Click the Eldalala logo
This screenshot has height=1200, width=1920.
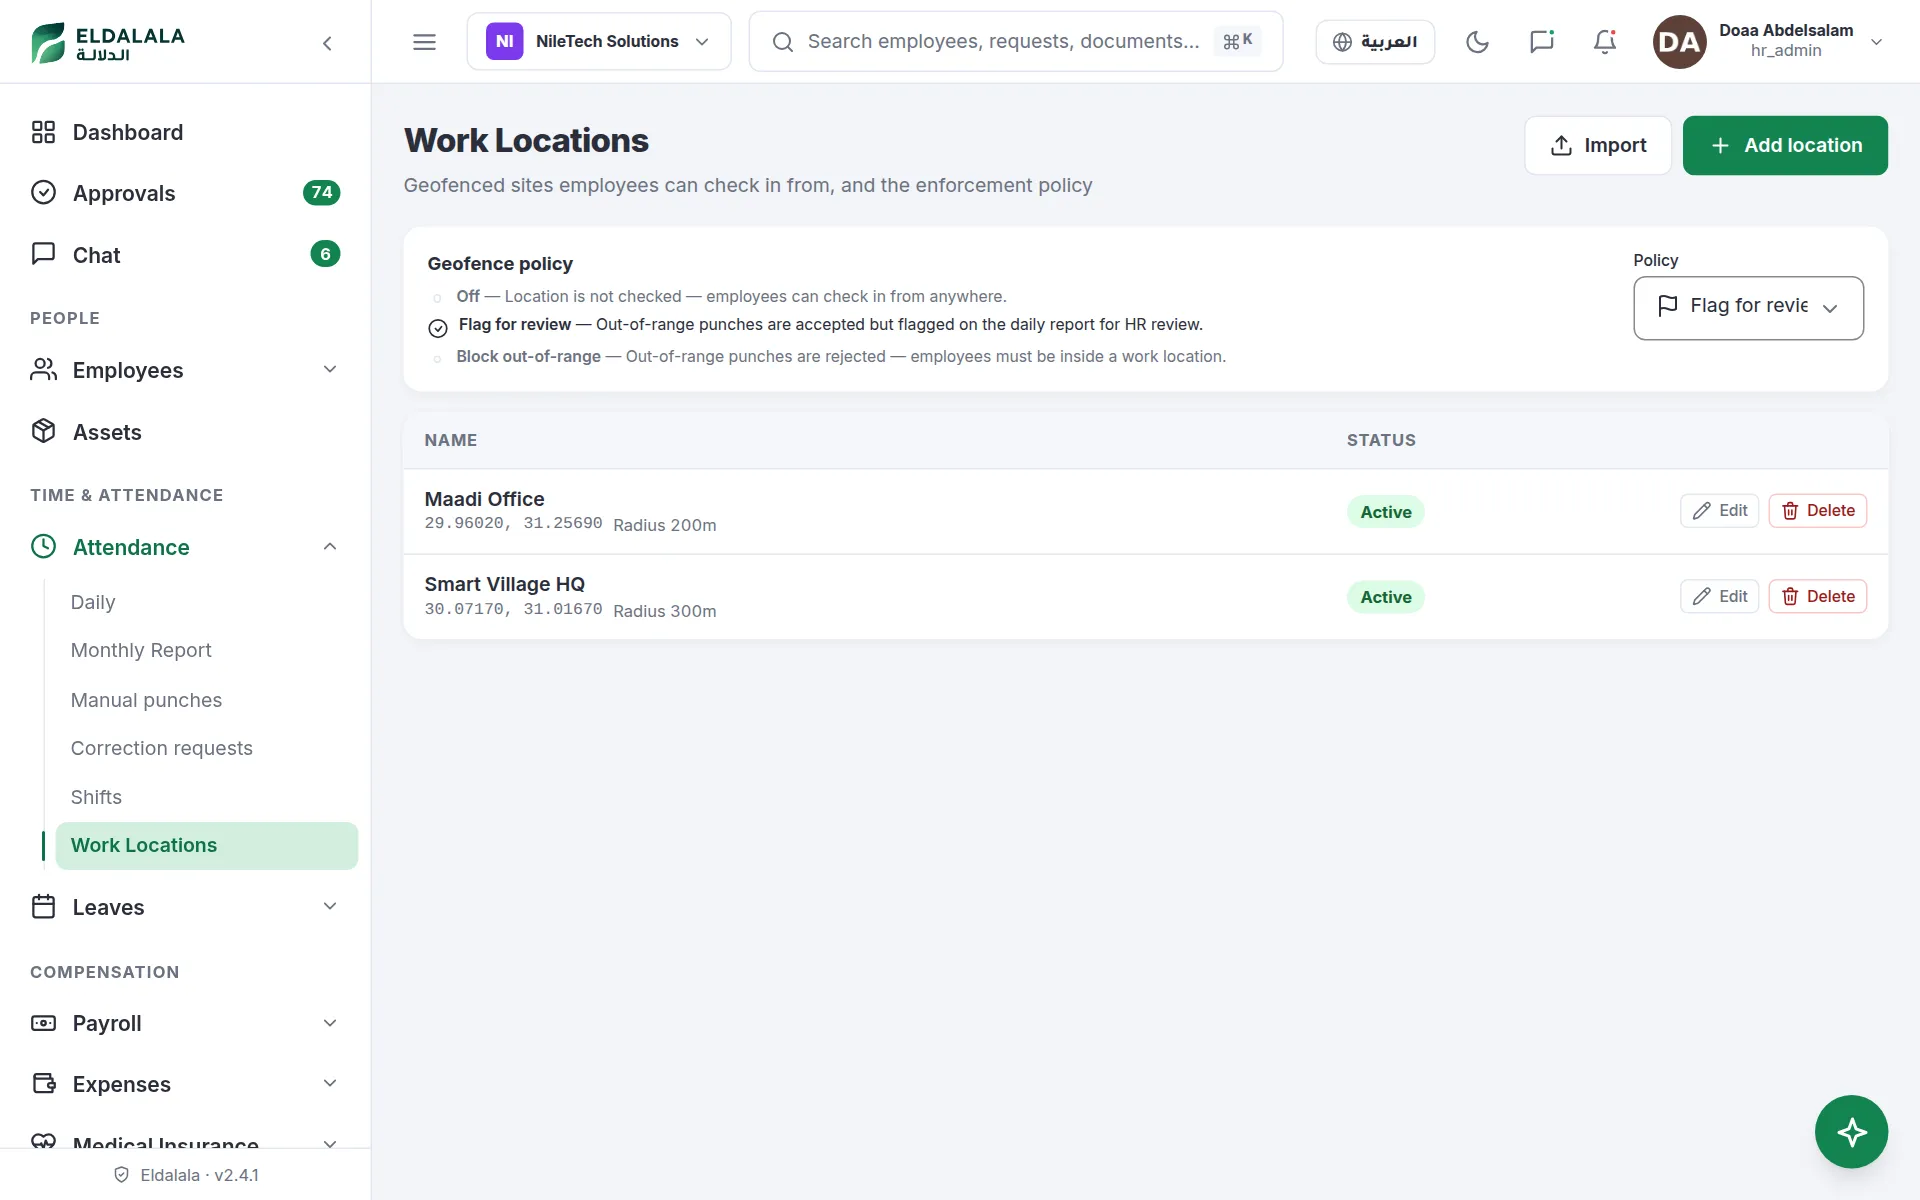pos(108,42)
